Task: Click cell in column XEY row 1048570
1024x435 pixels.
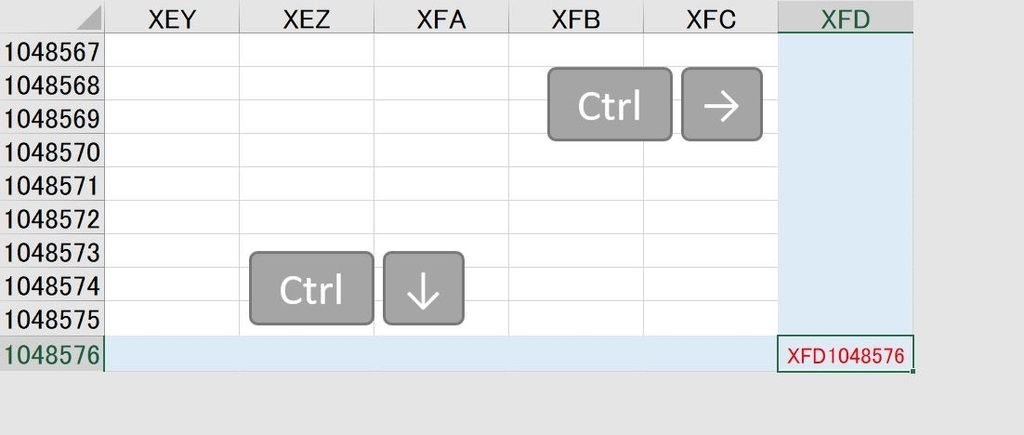Action: coord(172,152)
